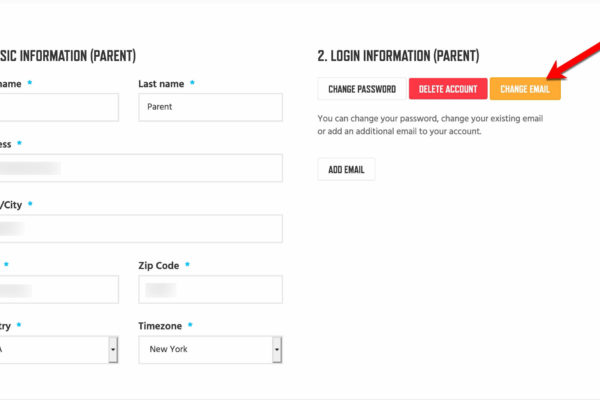Click the Last name field label
This screenshot has width=600, height=400.
tap(161, 84)
